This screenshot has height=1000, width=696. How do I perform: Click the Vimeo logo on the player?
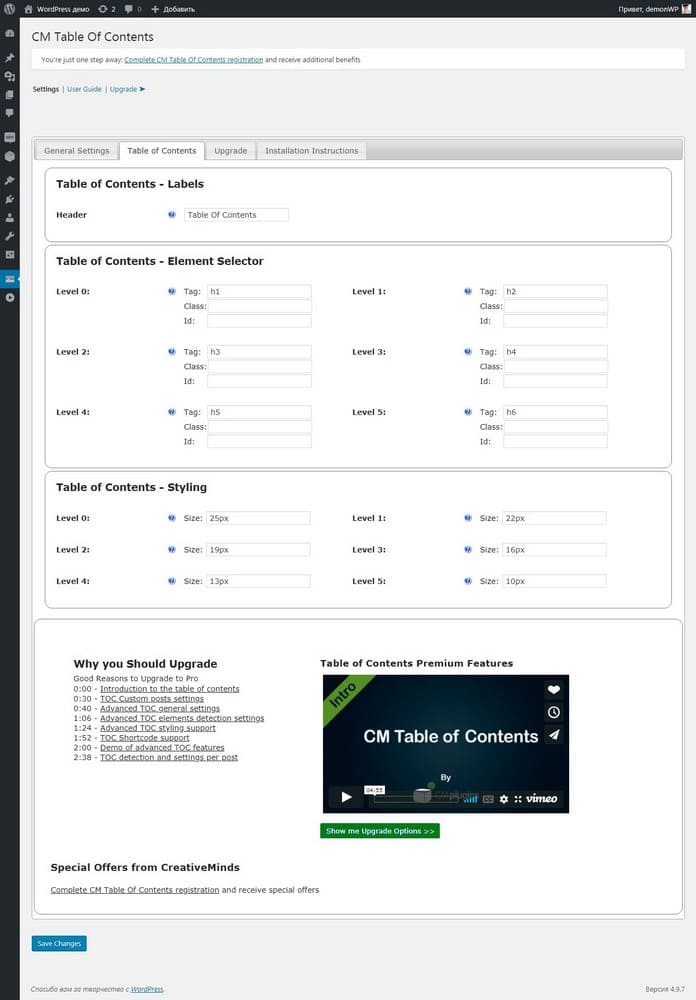pyautogui.click(x=542, y=798)
